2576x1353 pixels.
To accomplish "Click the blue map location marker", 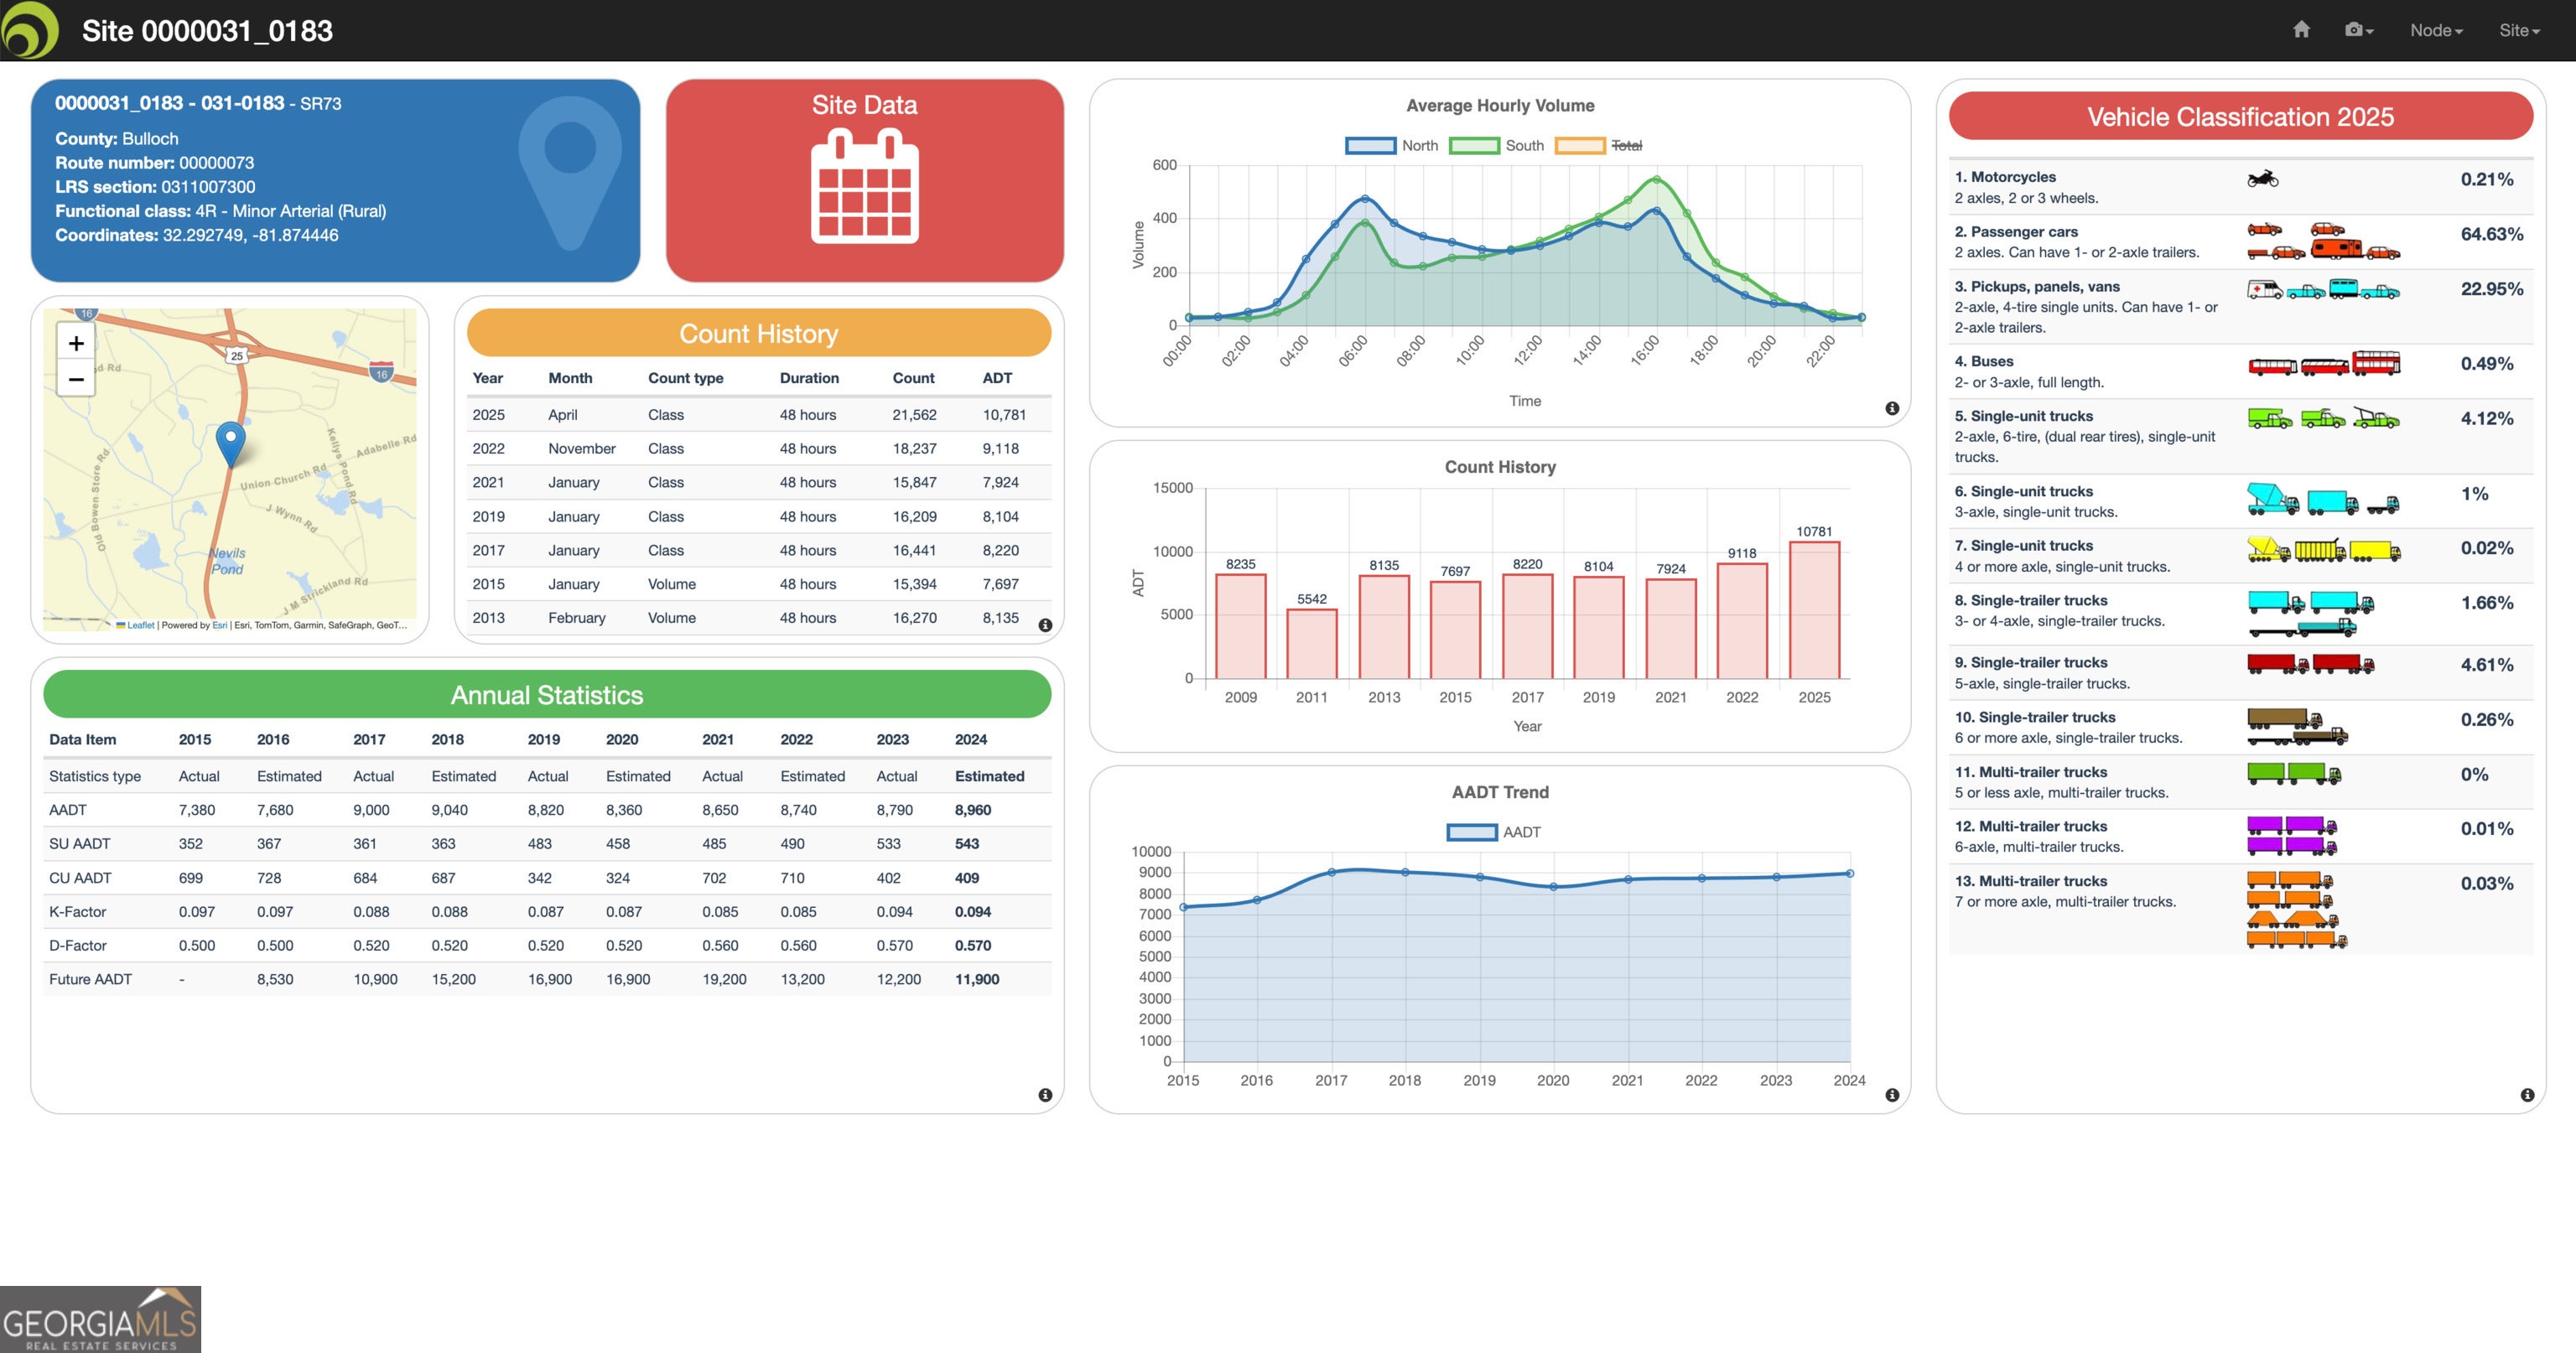I will (231, 441).
